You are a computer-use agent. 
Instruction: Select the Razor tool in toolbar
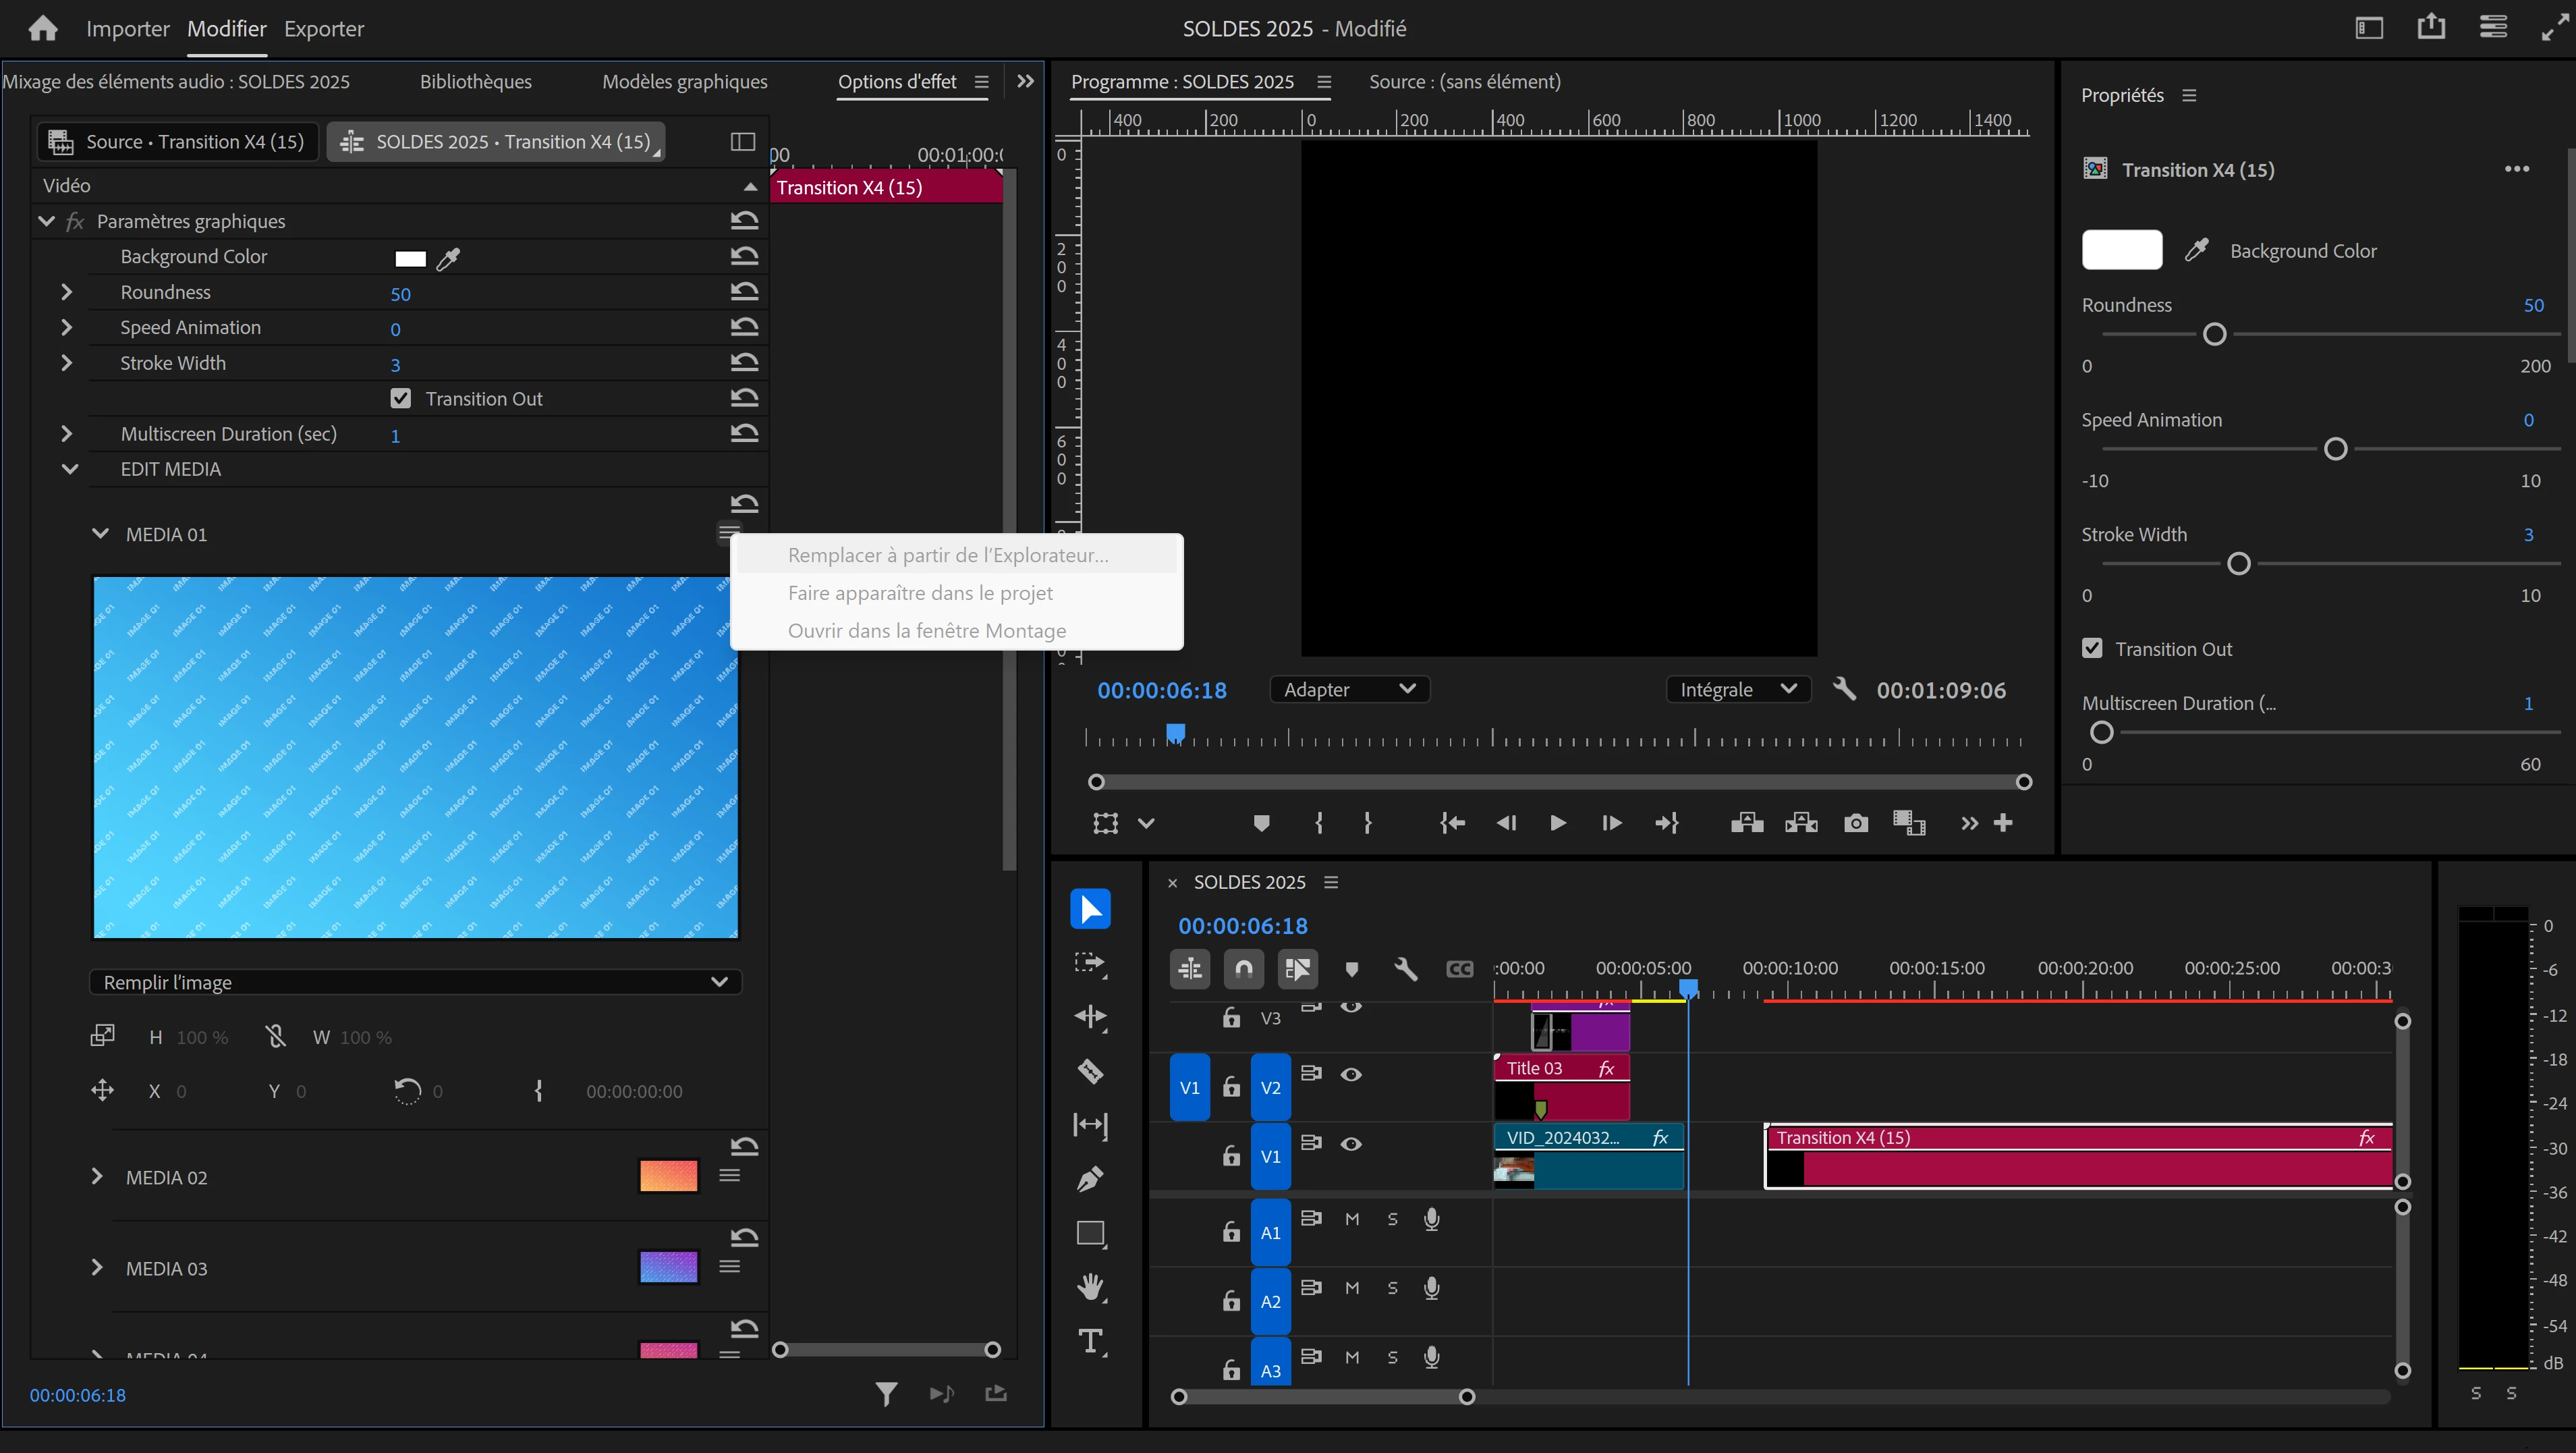point(1090,1071)
